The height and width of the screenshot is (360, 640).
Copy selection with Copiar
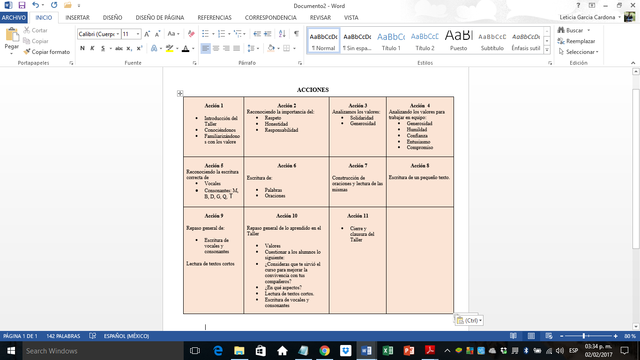(x=36, y=41)
